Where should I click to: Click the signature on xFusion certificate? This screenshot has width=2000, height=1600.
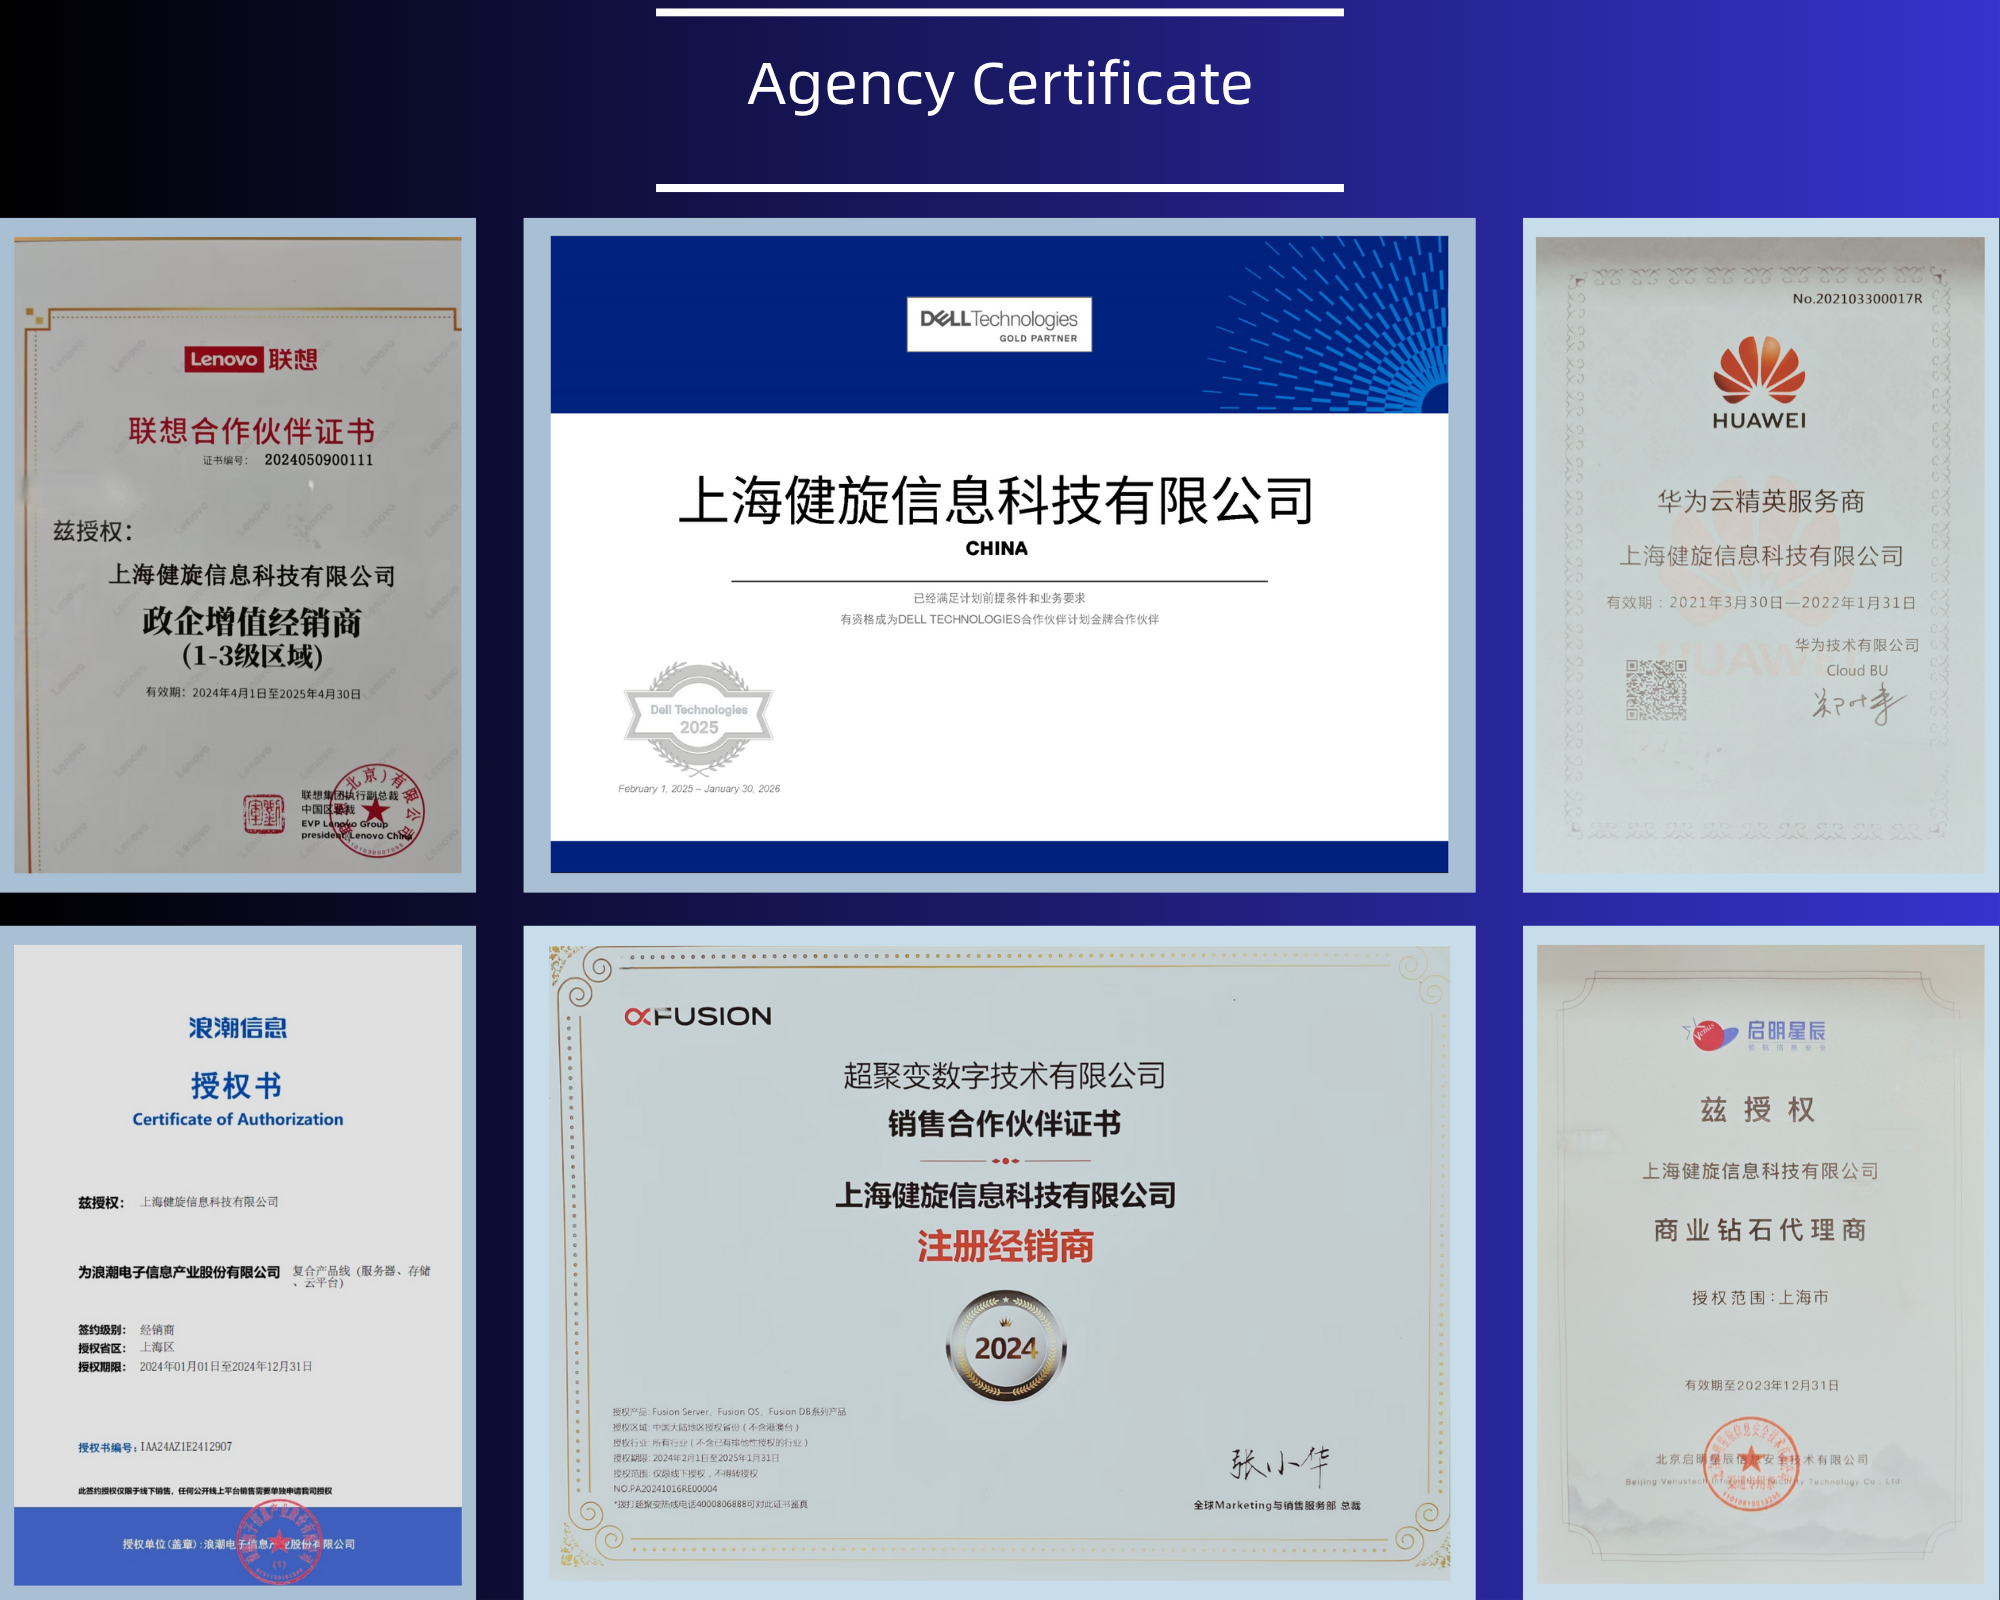point(1280,1464)
